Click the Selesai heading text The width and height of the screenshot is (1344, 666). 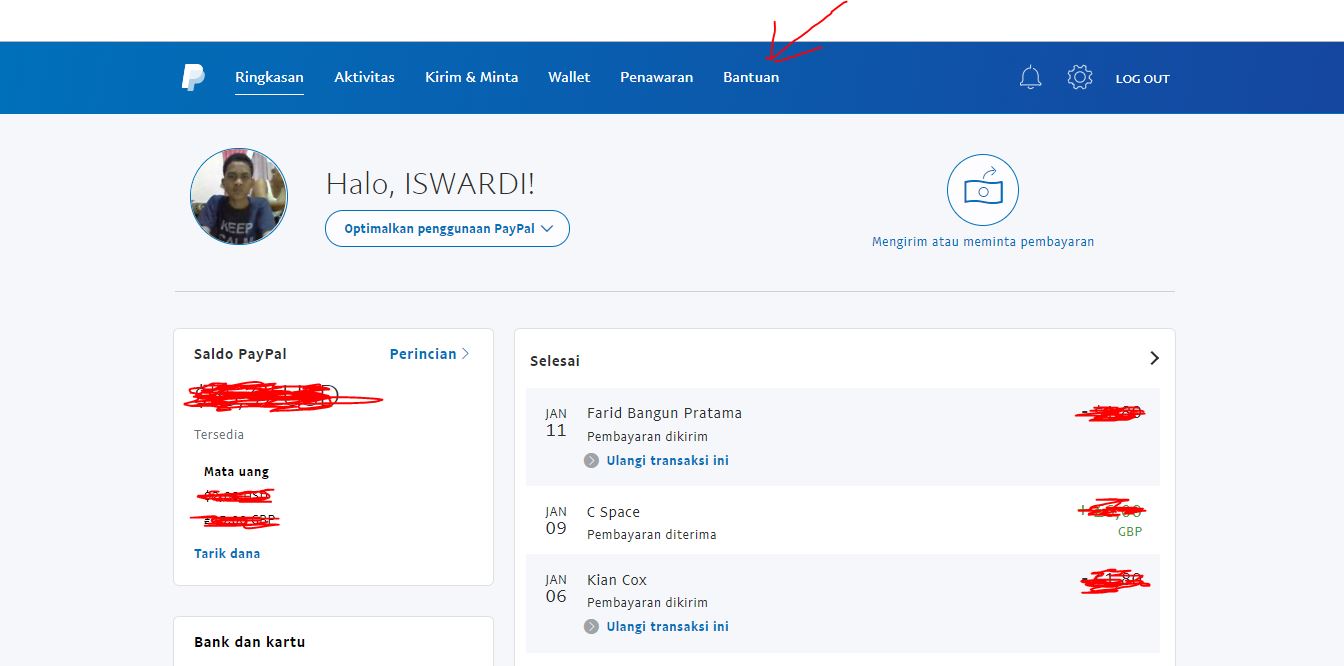(x=555, y=361)
